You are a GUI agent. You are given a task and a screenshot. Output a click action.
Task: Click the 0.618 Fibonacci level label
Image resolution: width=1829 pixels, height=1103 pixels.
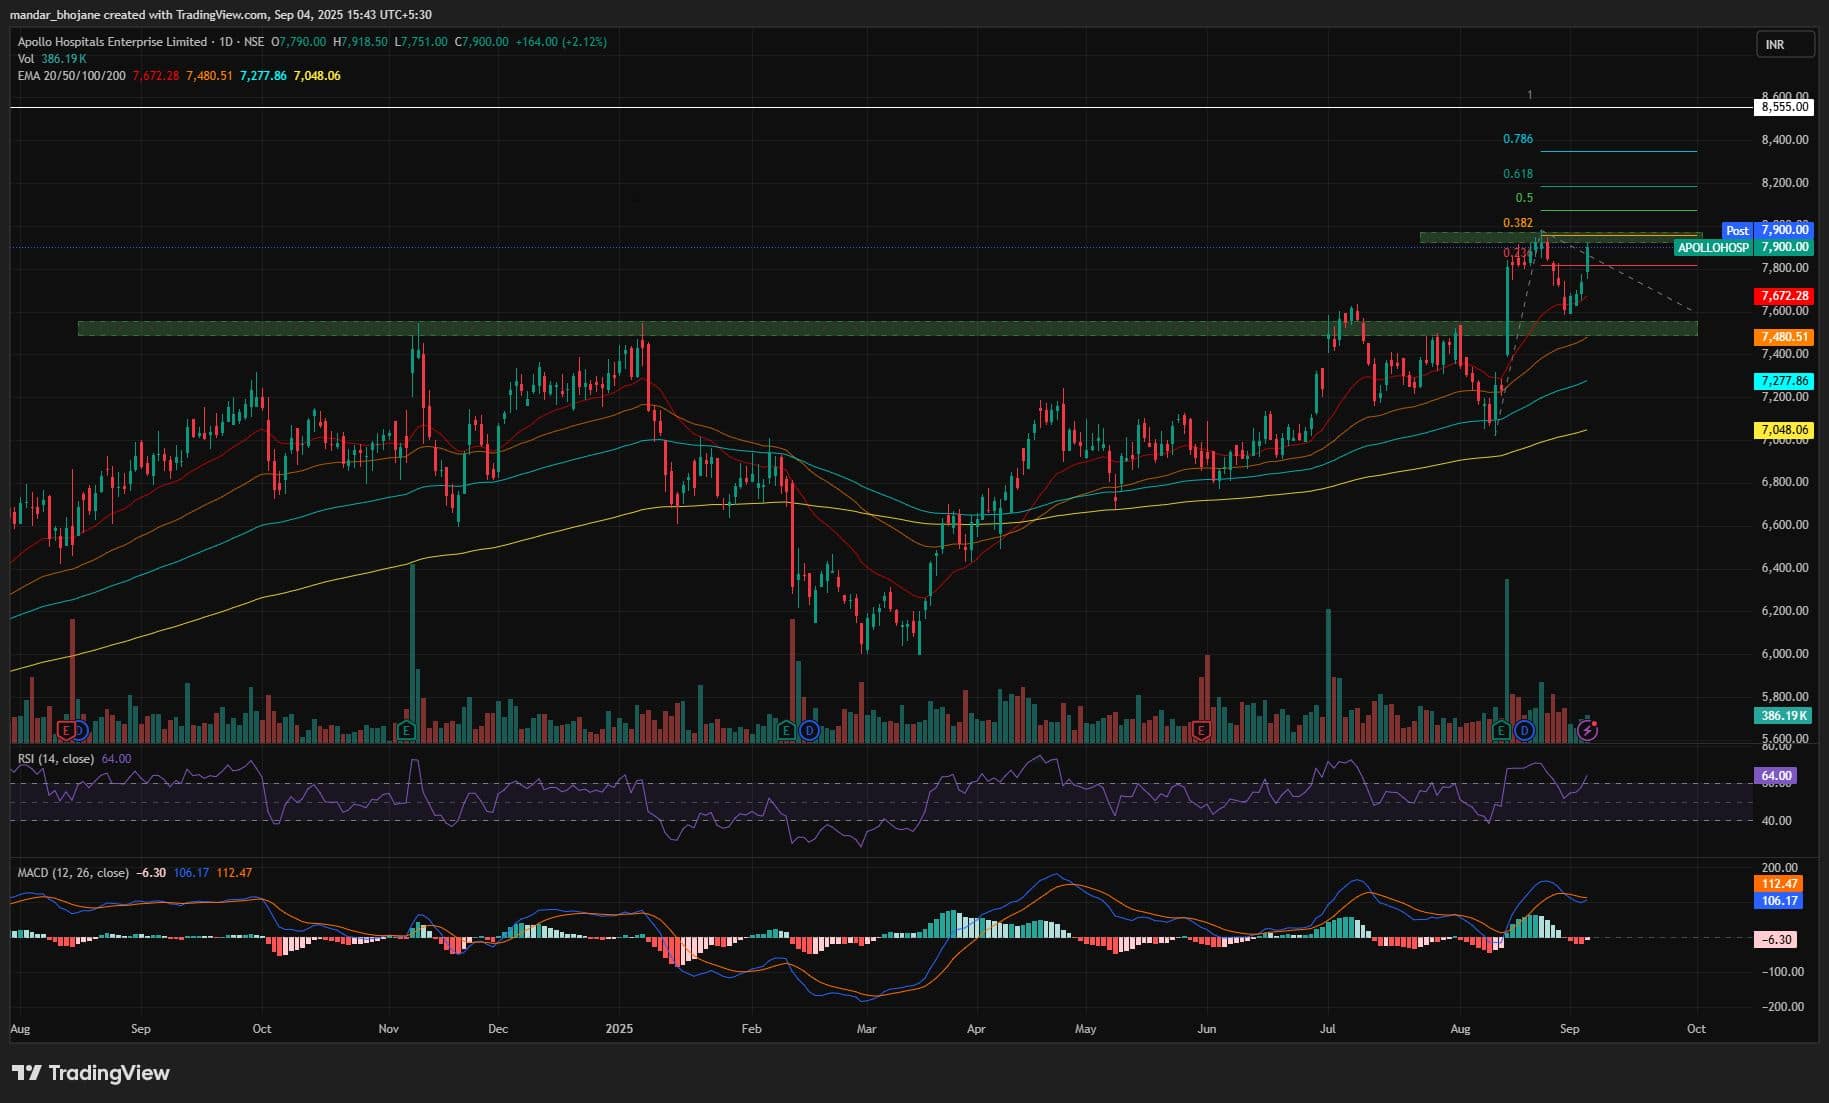tap(1517, 174)
